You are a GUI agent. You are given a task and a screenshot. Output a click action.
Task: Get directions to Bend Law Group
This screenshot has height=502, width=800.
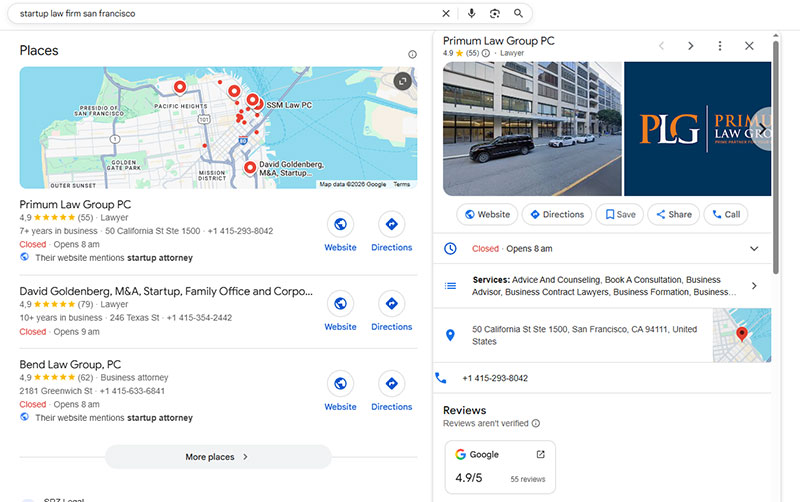click(391, 384)
